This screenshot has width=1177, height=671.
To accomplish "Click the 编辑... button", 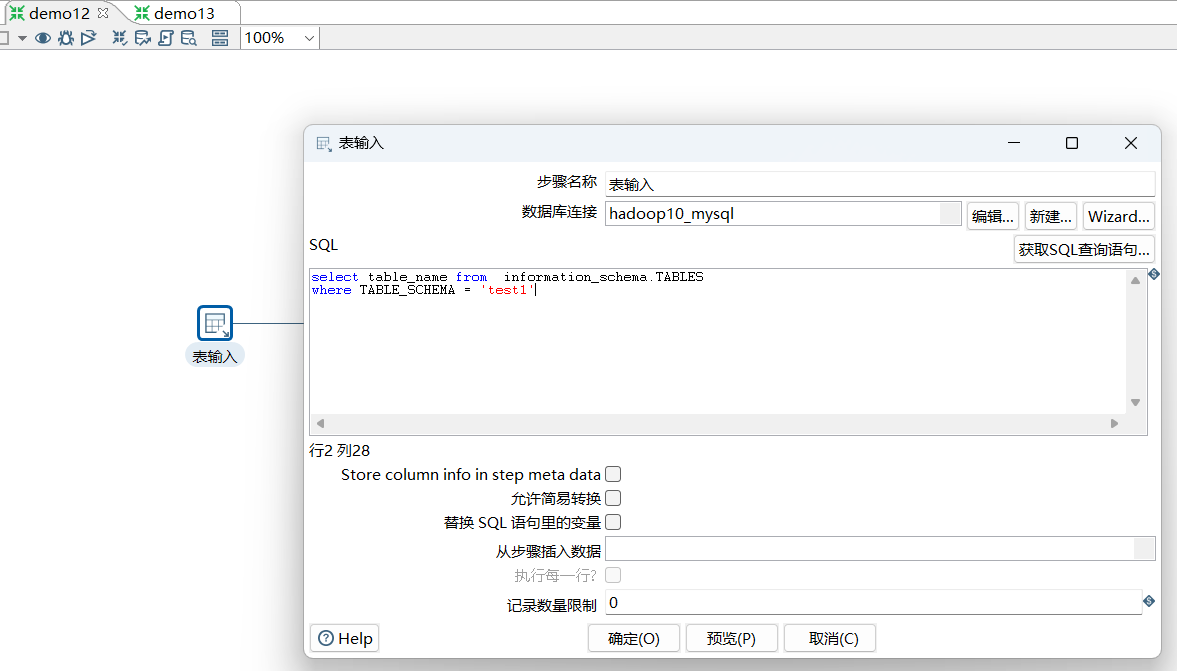I will pos(992,216).
